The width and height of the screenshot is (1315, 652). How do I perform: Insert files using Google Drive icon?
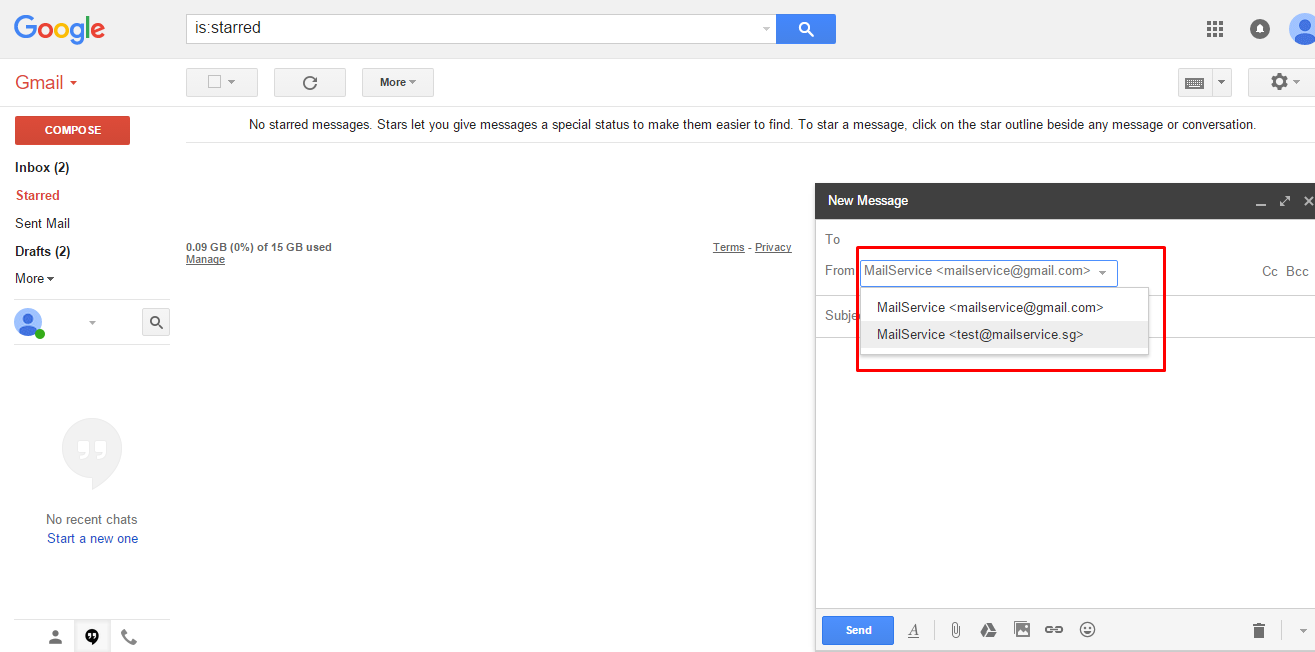pyautogui.click(x=988, y=630)
